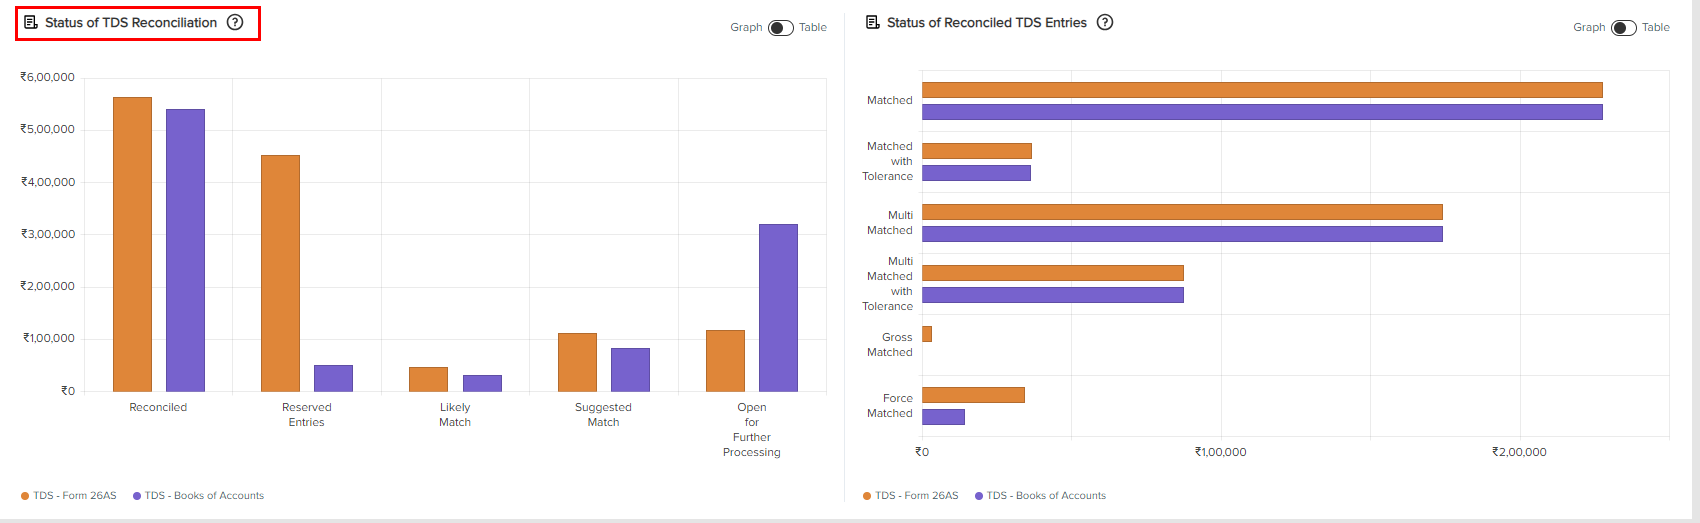Click orange Suggested Match bar
Screen dimensions: 1700x523
pyautogui.click(x=577, y=362)
